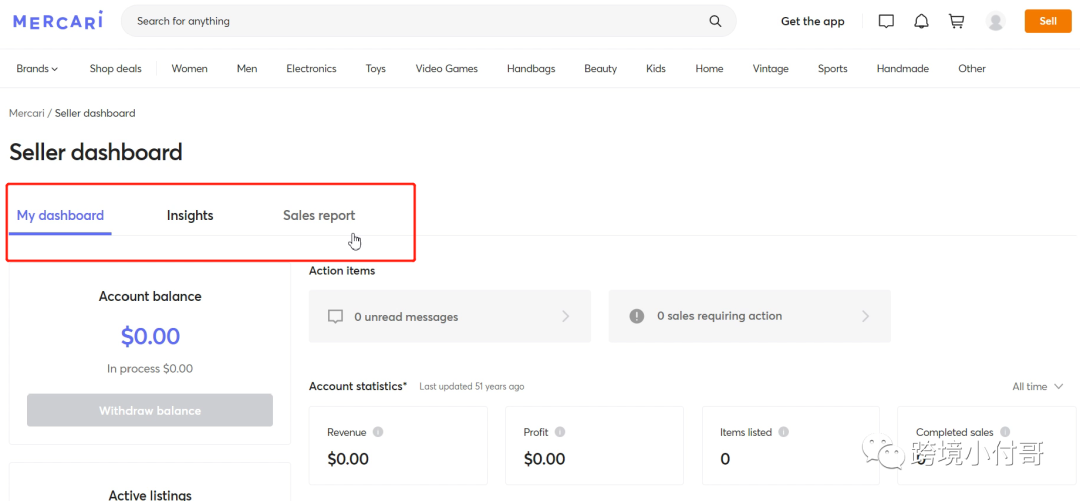The width and height of the screenshot is (1080, 501).
Task: Click the Get the app link
Action: pyautogui.click(x=812, y=21)
